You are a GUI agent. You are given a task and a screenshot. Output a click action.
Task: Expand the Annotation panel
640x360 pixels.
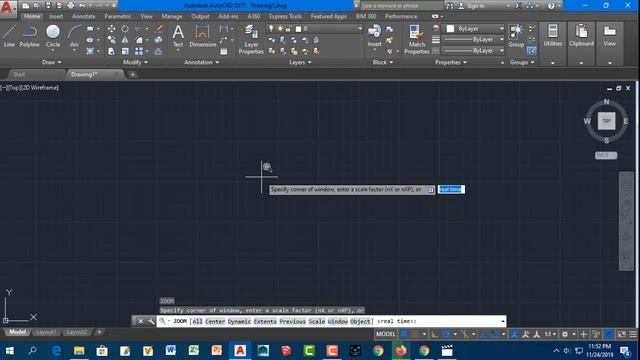coord(202,62)
